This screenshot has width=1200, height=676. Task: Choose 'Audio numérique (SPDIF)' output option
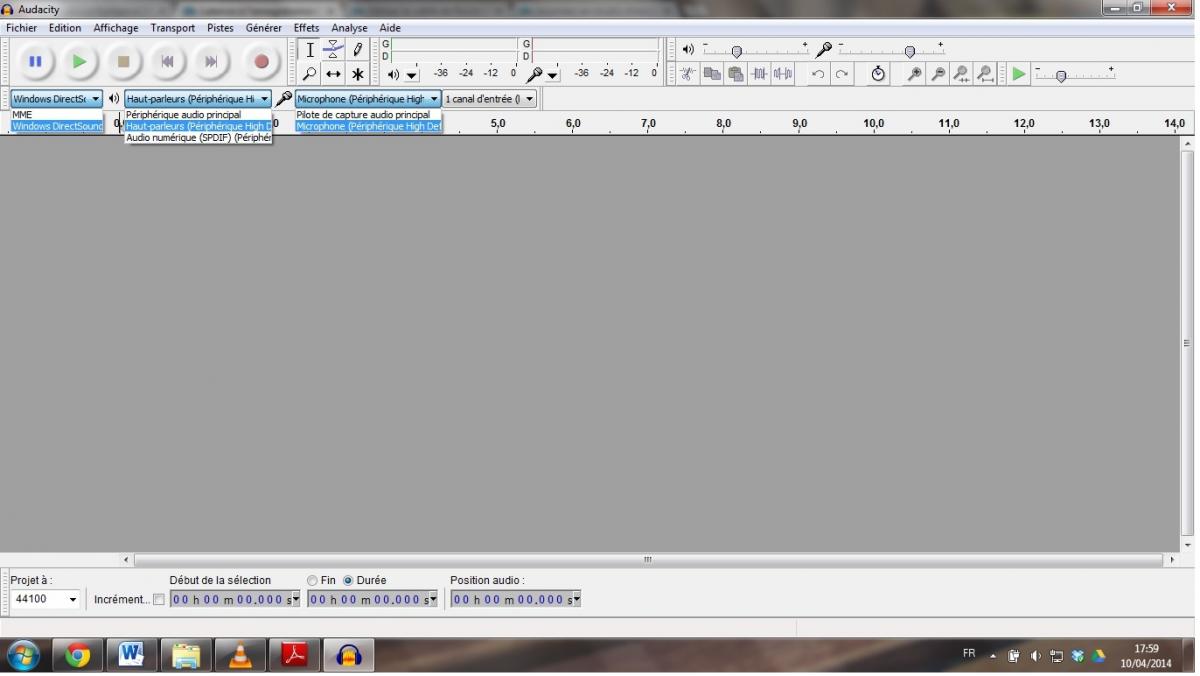pyautogui.click(x=198, y=138)
